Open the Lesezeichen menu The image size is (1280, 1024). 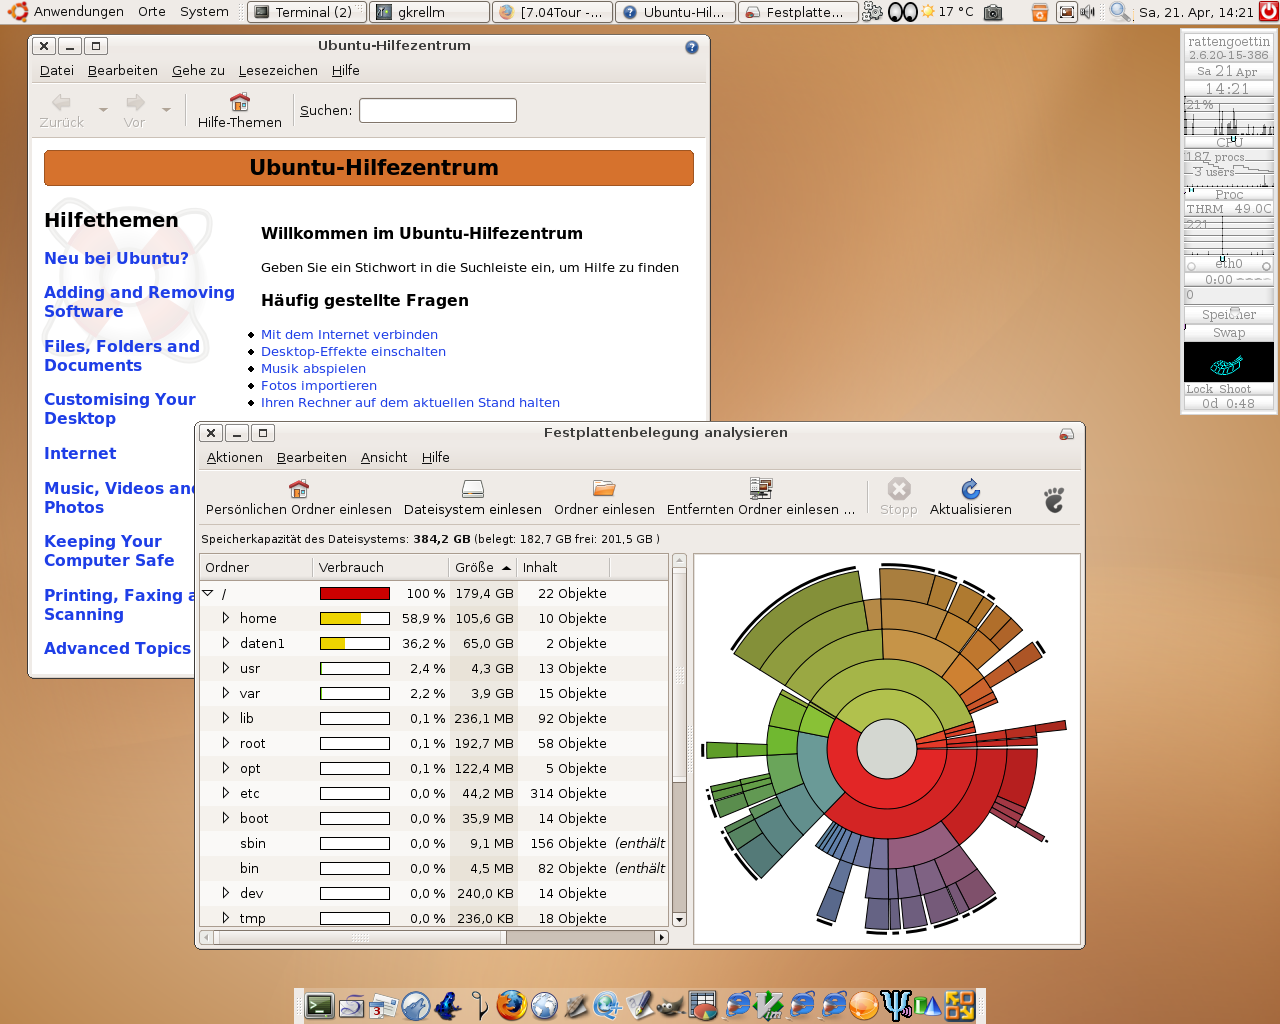pos(278,70)
